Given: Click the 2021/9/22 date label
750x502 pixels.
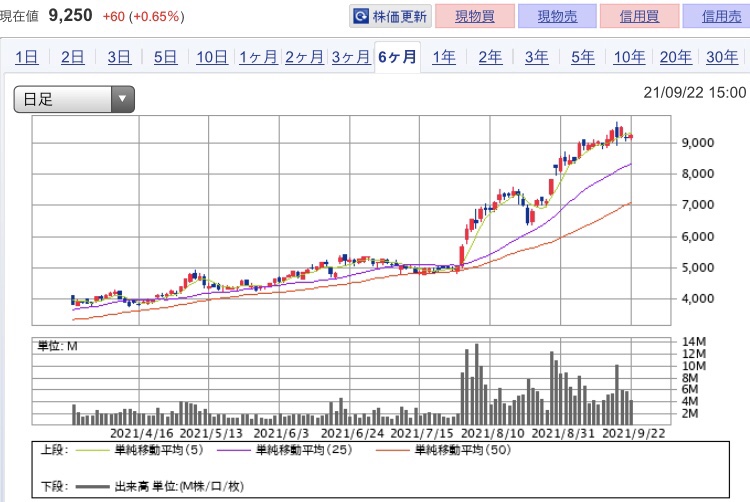Looking at the screenshot, I should [633, 434].
